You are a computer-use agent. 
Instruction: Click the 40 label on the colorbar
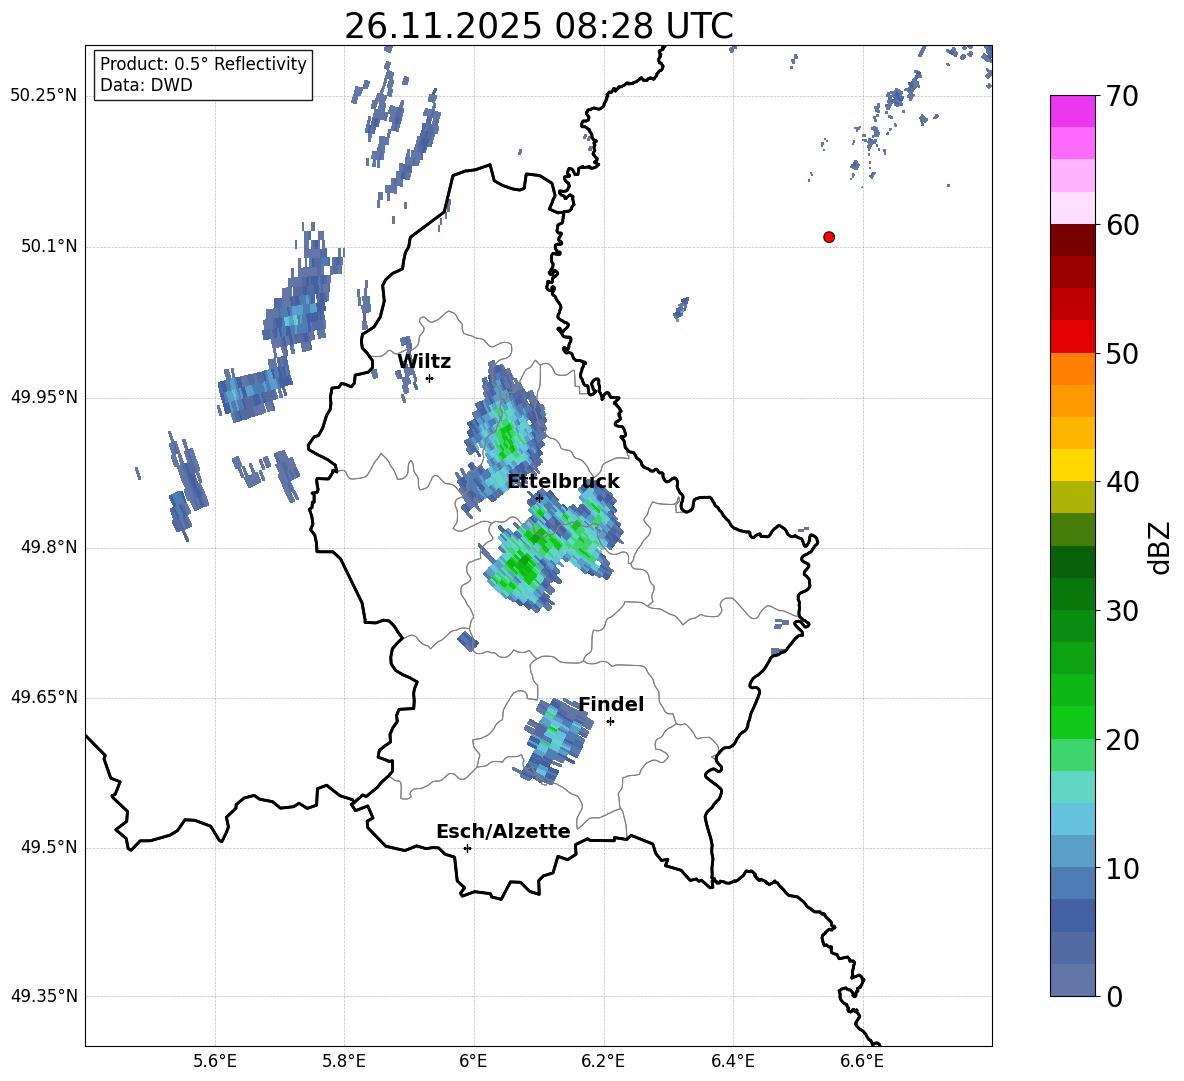(1122, 482)
